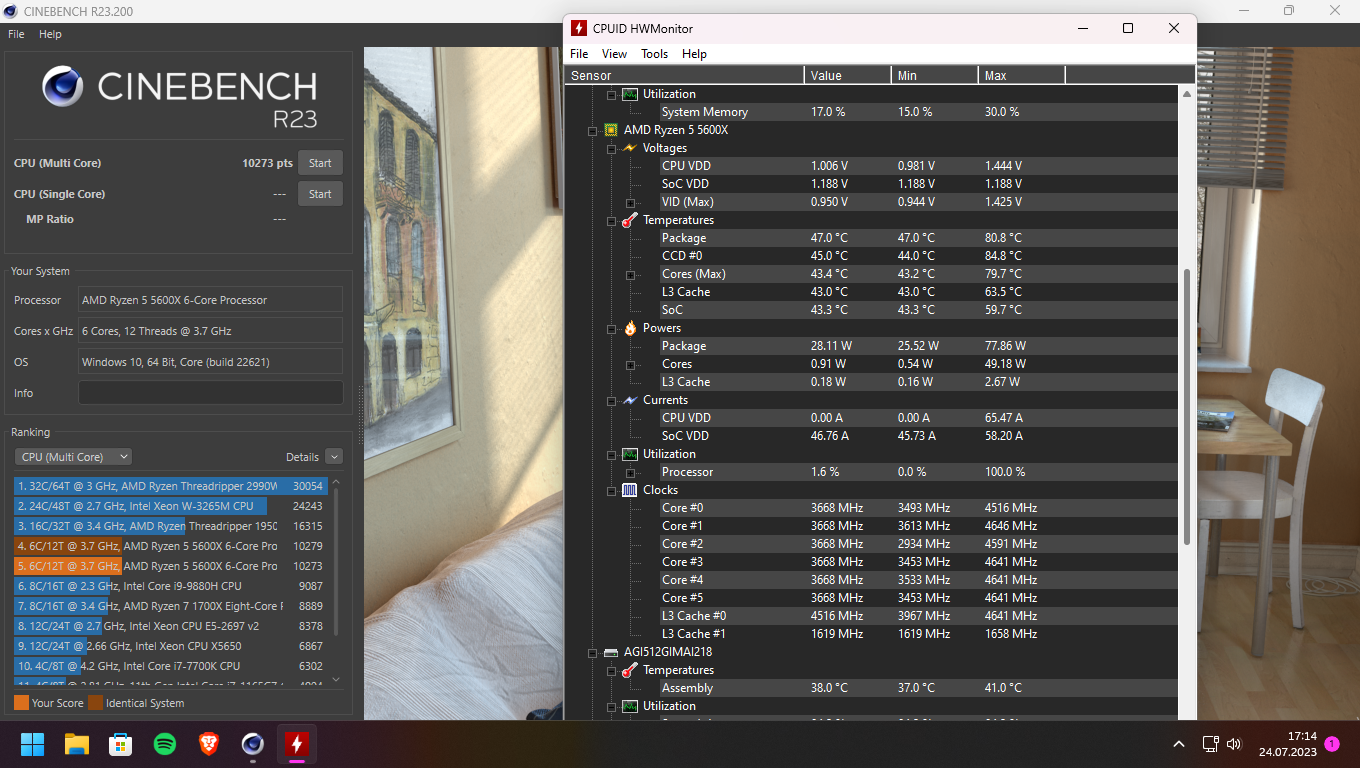Image resolution: width=1360 pixels, height=768 pixels.
Task: Click the Currents icon
Action: (x=629, y=400)
